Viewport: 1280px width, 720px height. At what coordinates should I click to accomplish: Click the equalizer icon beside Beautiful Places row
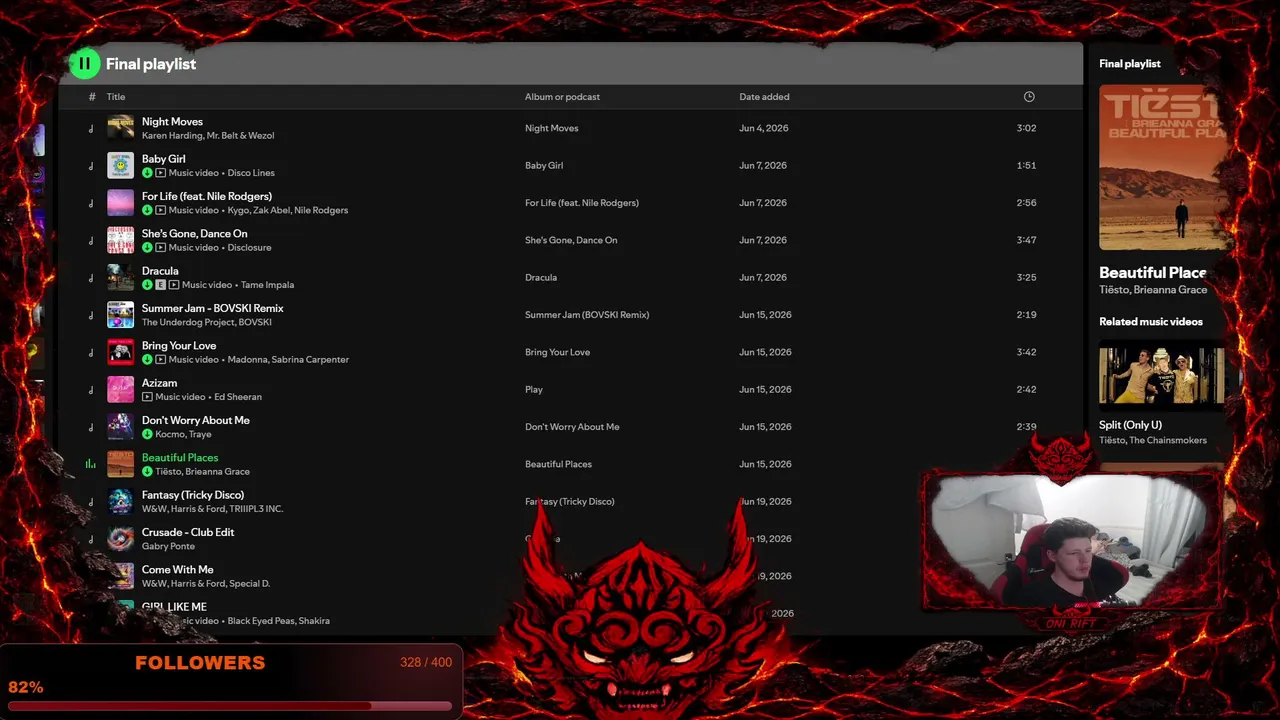[91, 464]
